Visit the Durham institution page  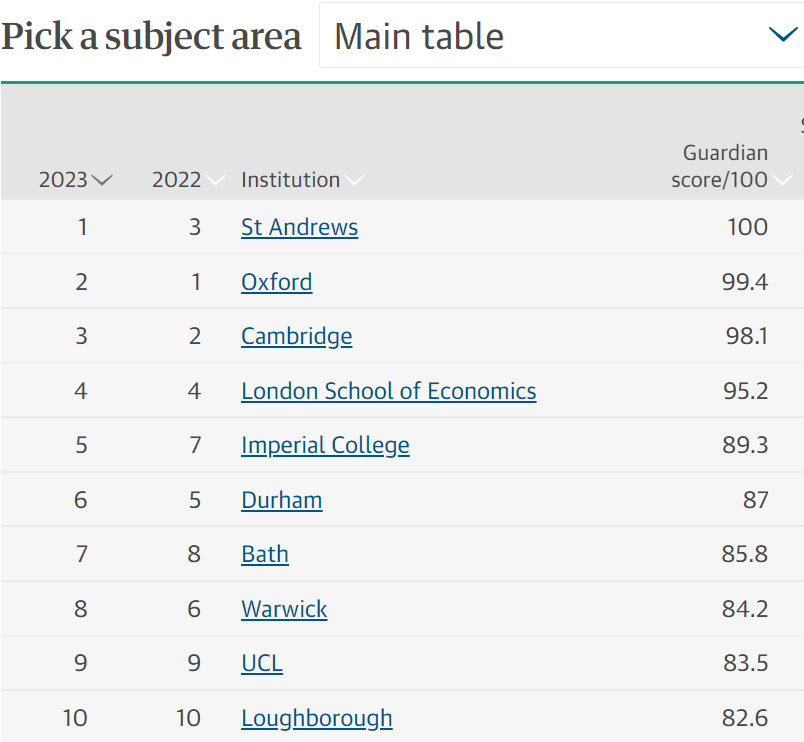(x=281, y=500)
